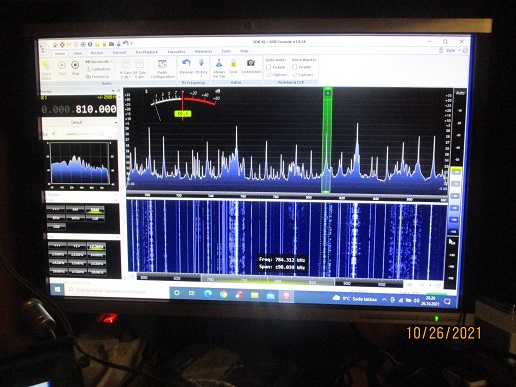The height and width of the screenshot is (387, 516).
Task: Click the application orb button
Action: click(44, 50)
